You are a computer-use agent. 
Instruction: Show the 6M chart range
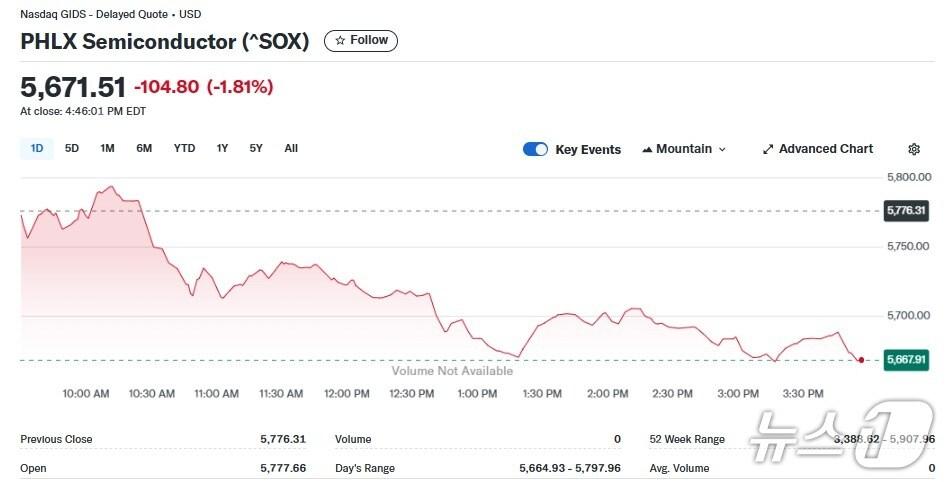pyautogui.click(x=144, y=148)
